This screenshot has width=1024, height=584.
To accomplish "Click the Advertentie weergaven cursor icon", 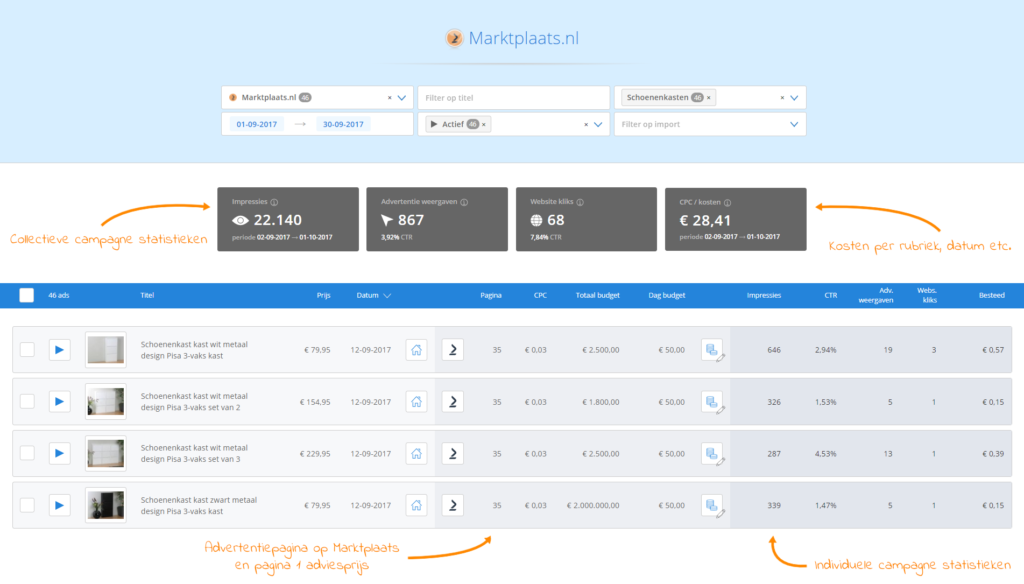I will [387, 220].
